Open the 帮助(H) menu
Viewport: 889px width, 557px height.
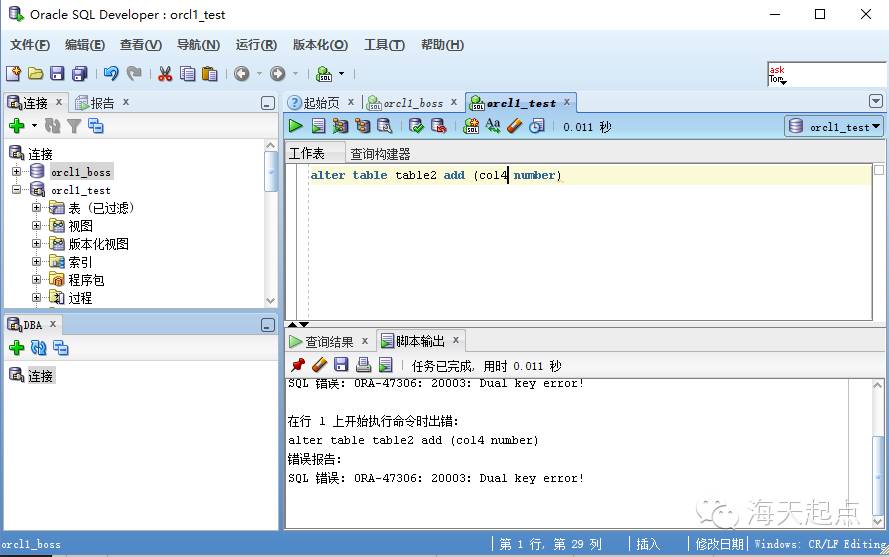[442, 45]
